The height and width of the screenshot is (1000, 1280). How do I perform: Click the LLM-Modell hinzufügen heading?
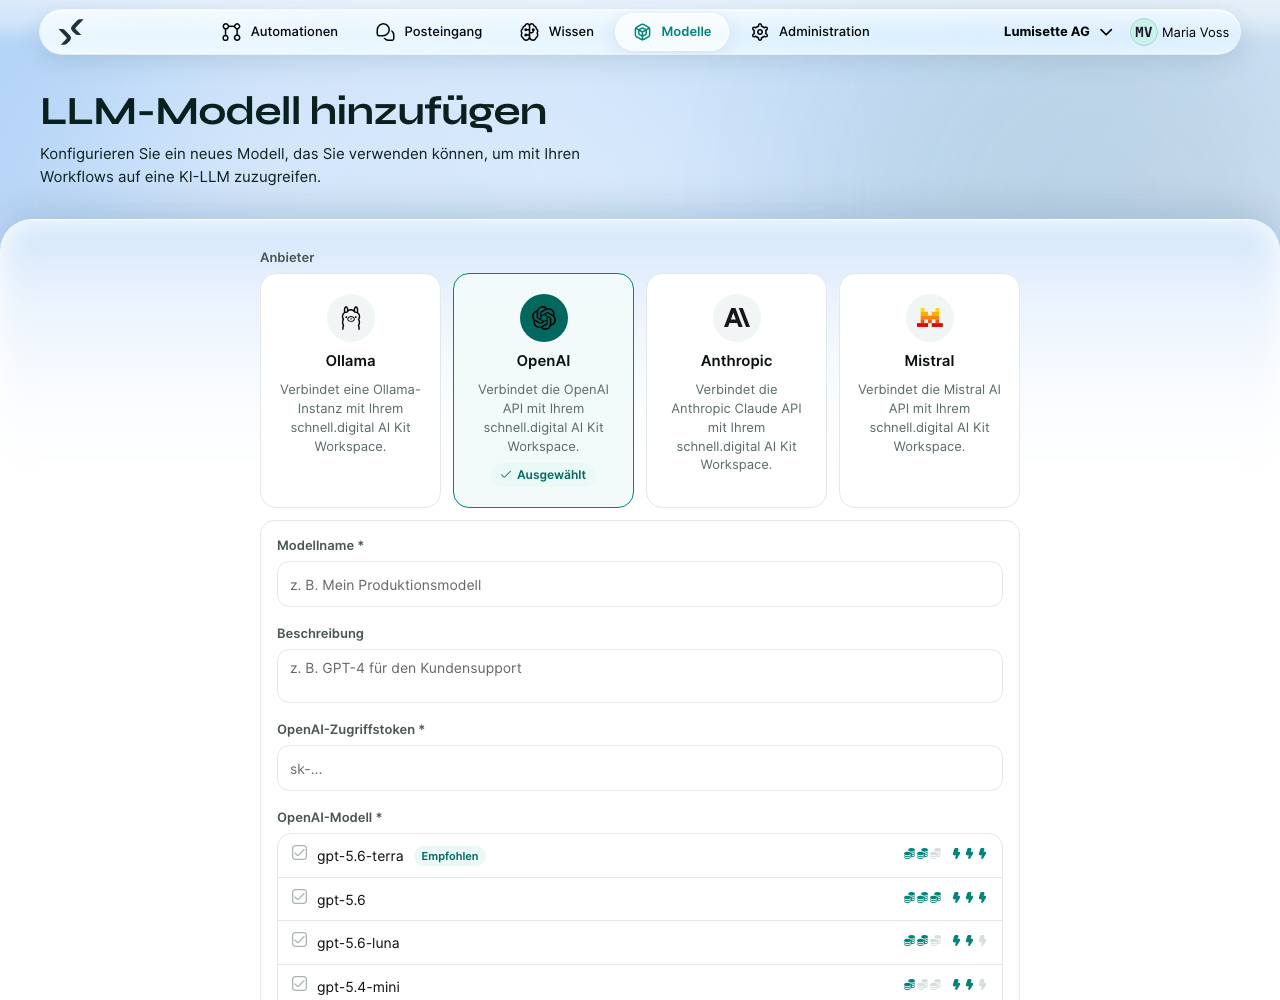tap(294, 111)
